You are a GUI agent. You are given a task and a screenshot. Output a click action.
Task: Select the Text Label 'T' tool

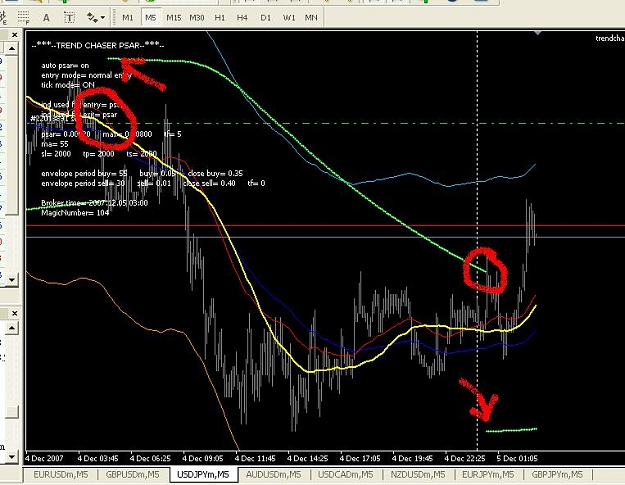69,18
